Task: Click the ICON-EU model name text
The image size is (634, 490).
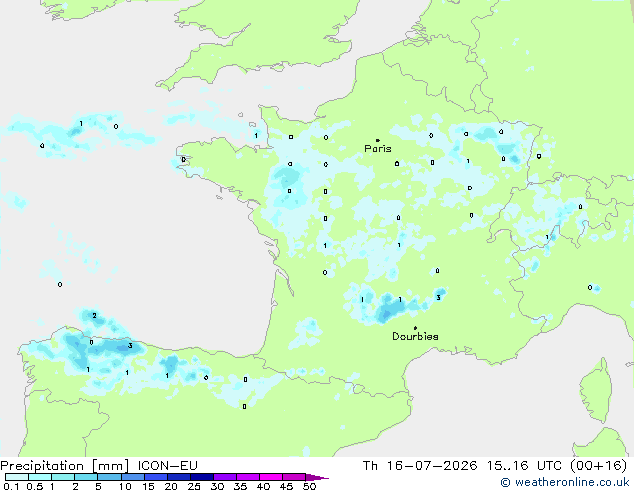Action: pos(167,466)
